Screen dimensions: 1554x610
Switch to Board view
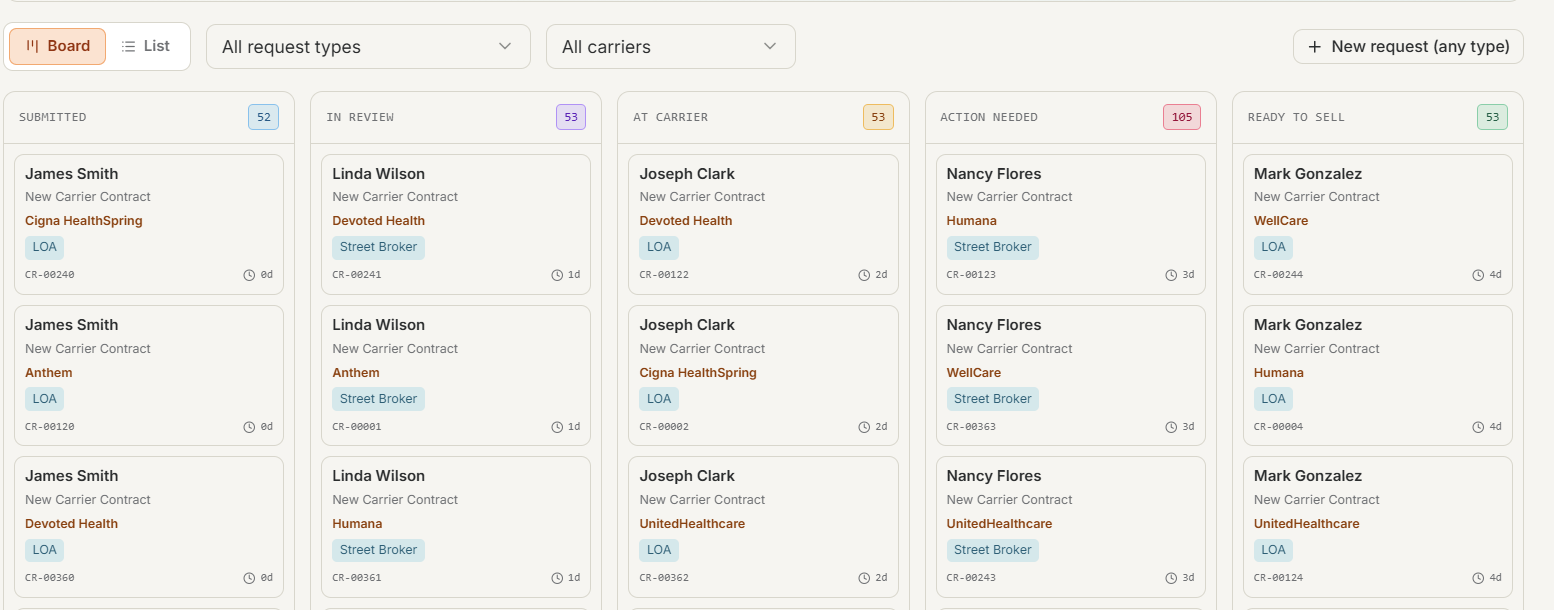click(x=57, y=46)
